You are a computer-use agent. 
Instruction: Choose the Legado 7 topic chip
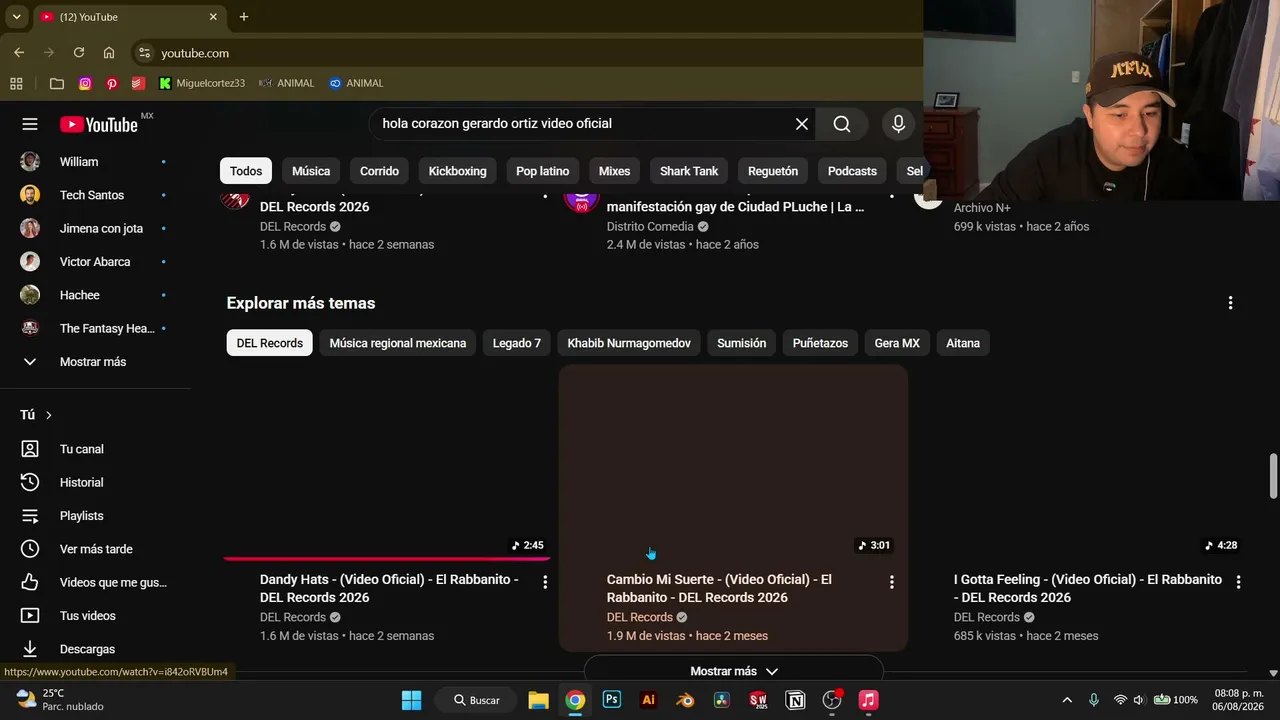[x=517, y=343]
